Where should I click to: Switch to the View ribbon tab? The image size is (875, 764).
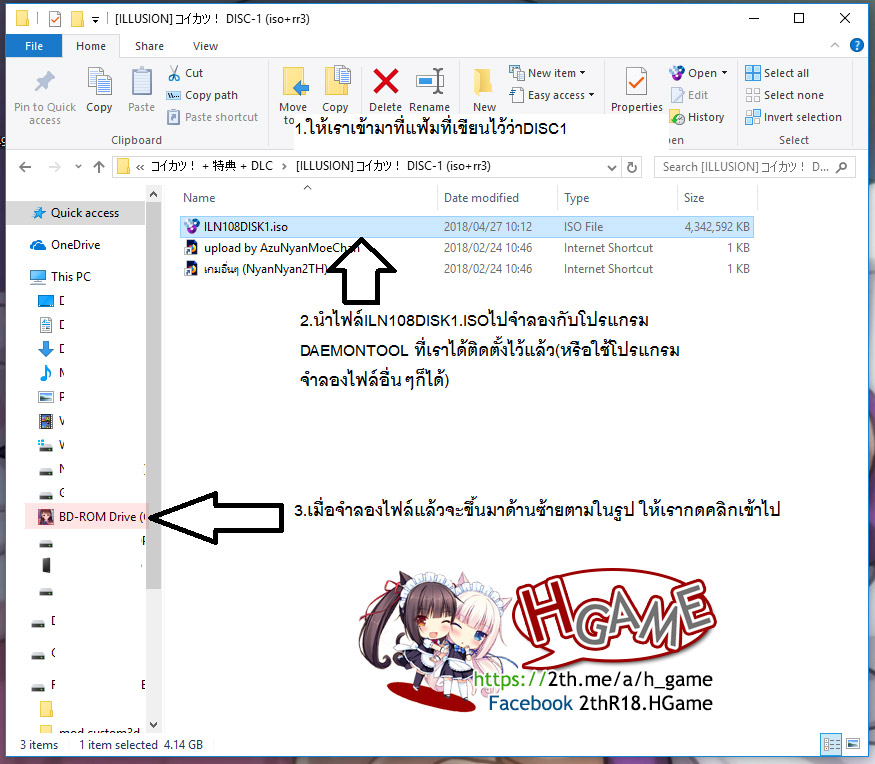pyautogui.click(x=205, y=46)
